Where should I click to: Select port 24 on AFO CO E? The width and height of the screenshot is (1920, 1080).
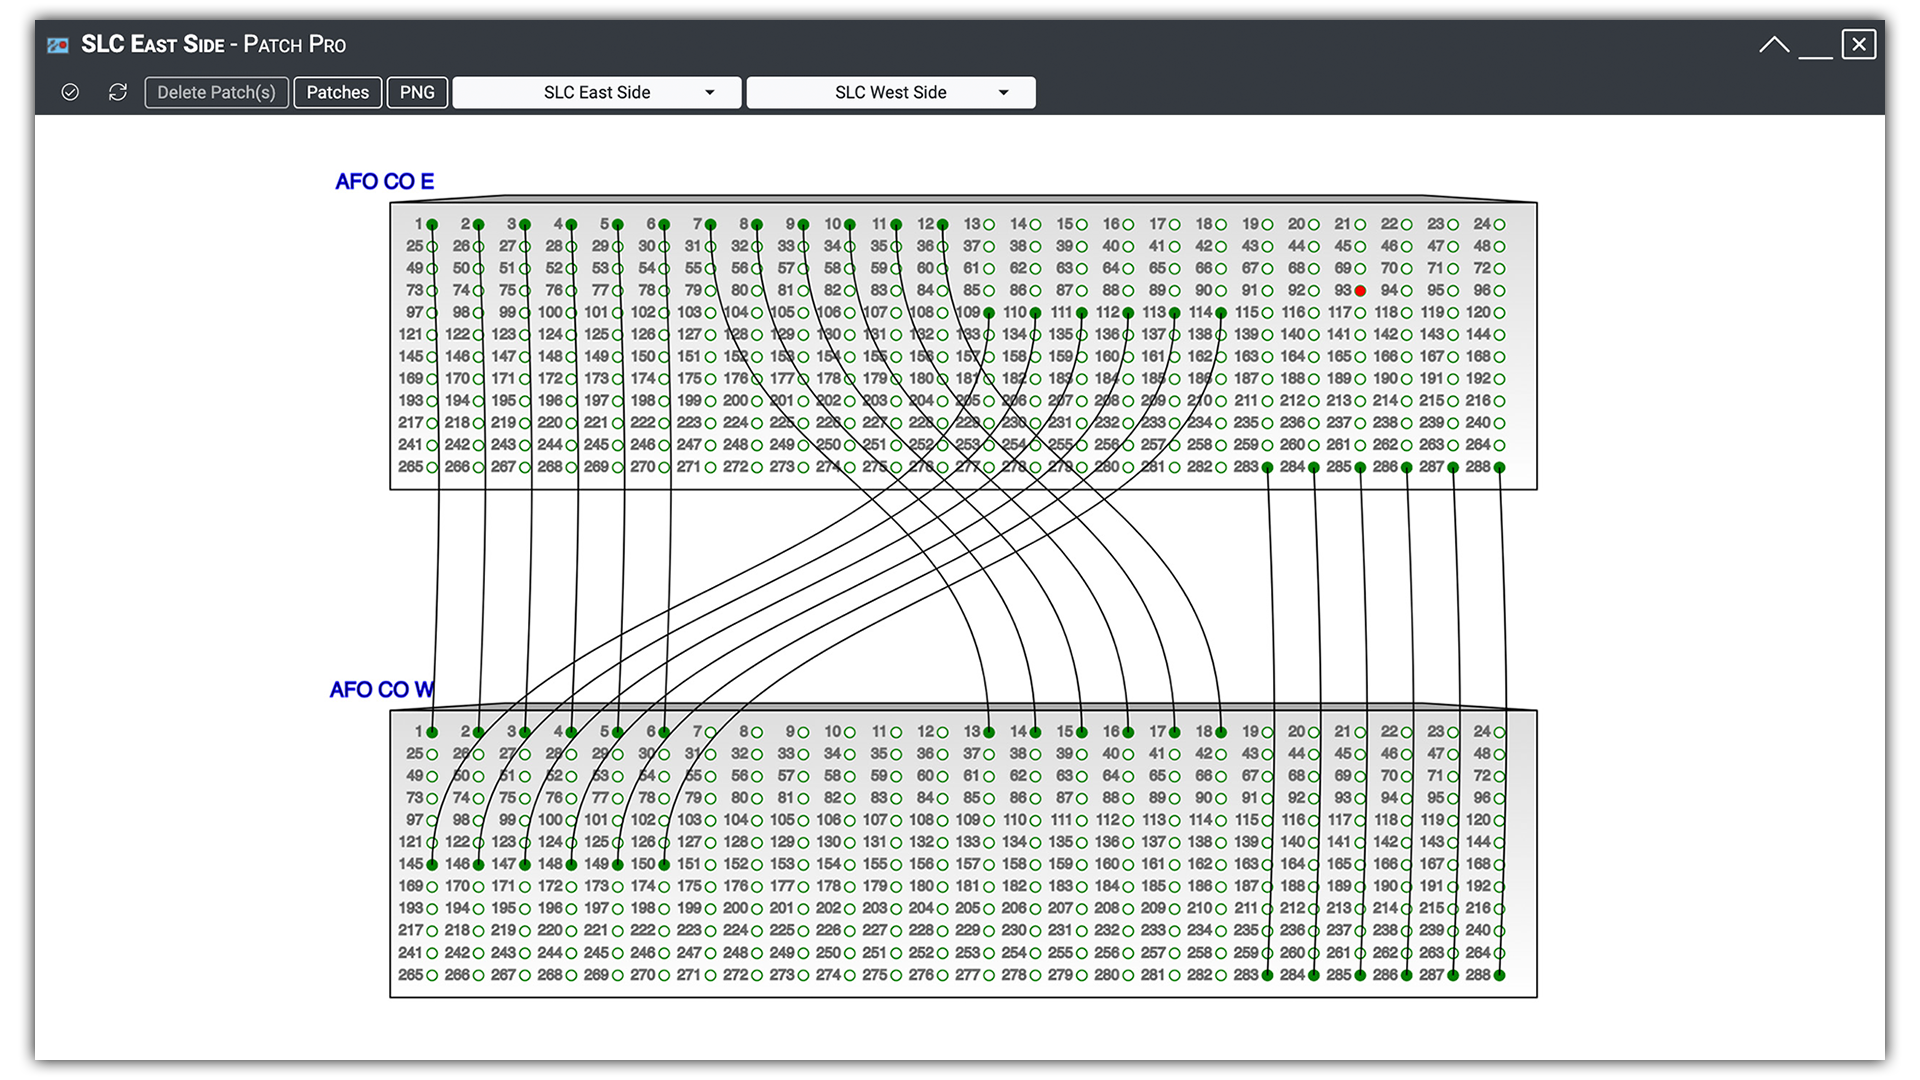coord(1499,225)
